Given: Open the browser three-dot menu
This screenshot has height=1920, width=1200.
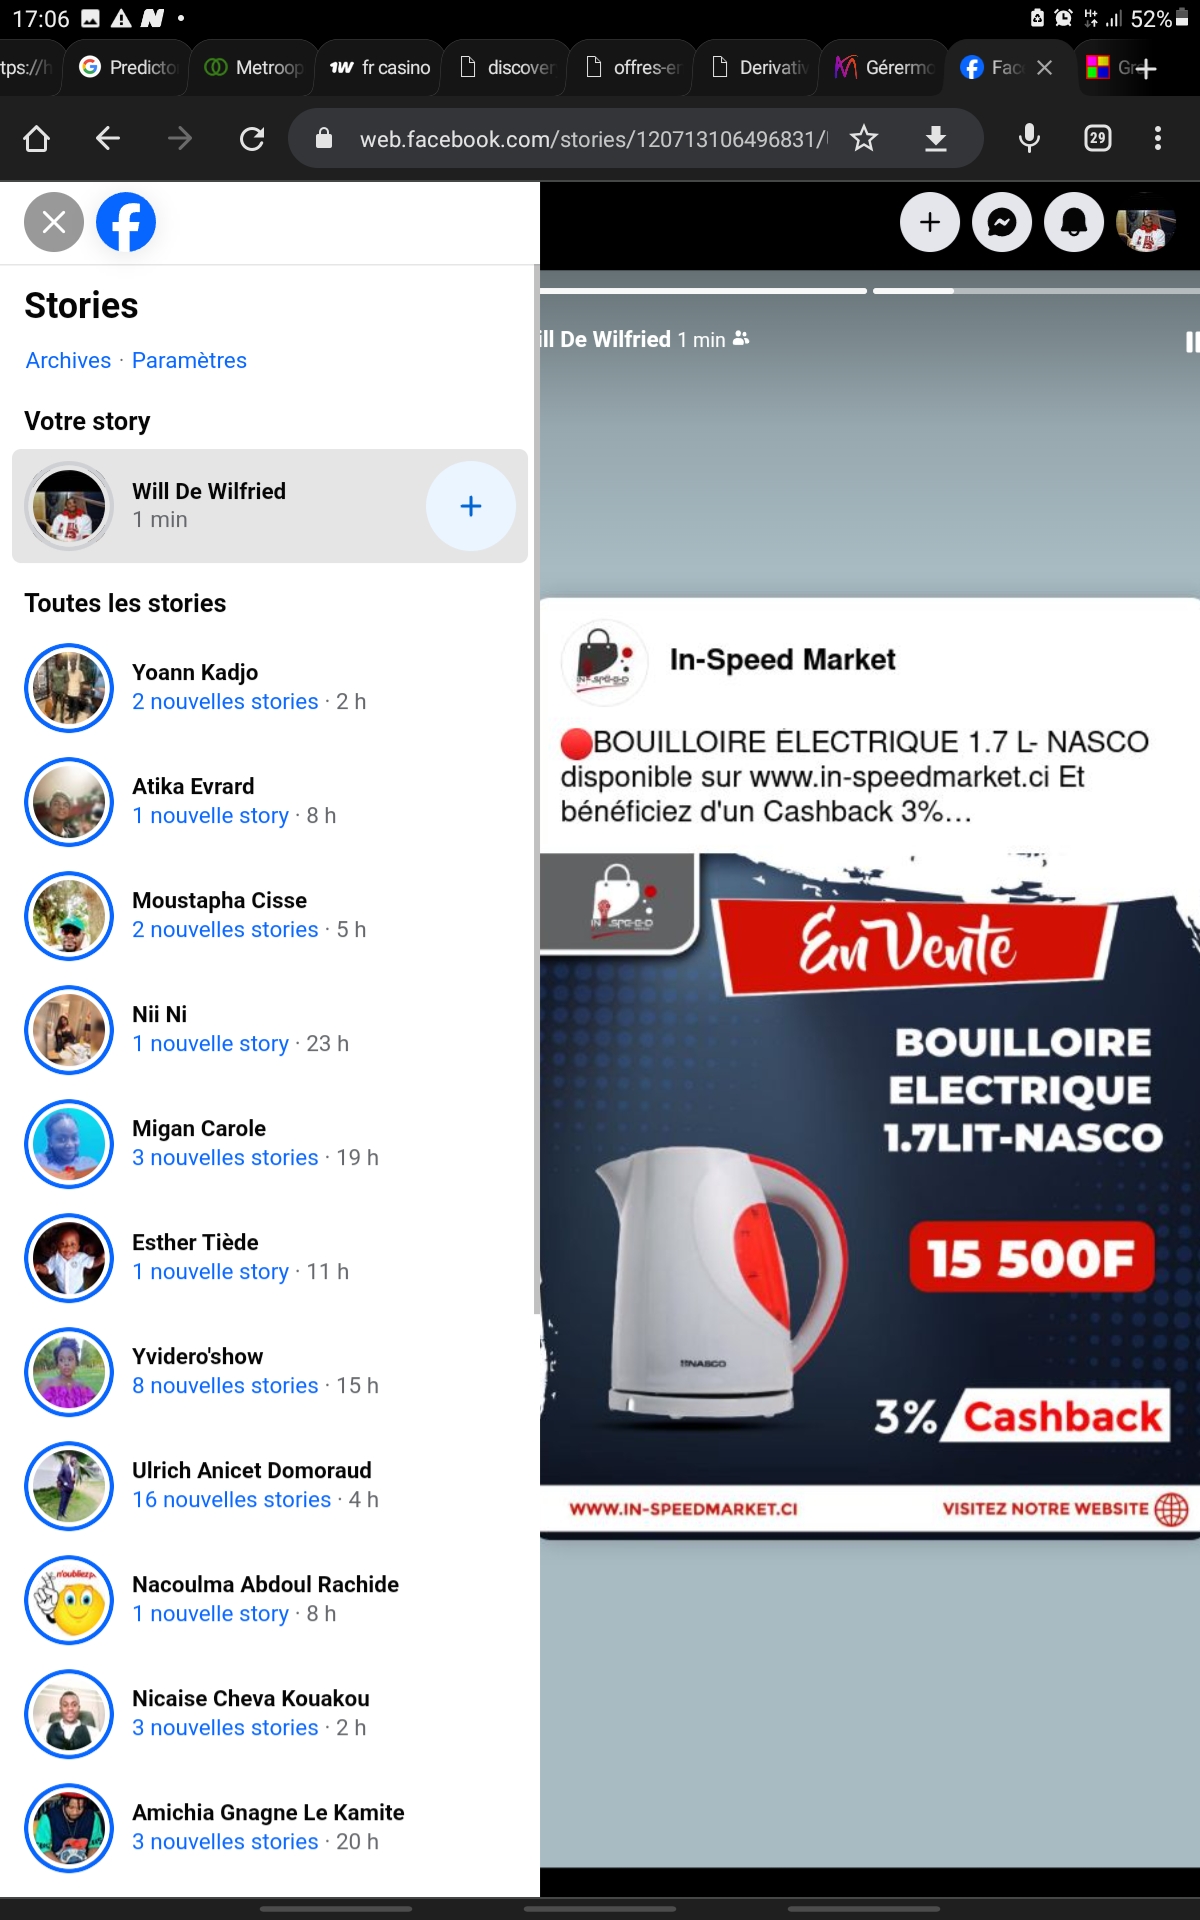Looking at the screenshot, I should point(1158,138).
